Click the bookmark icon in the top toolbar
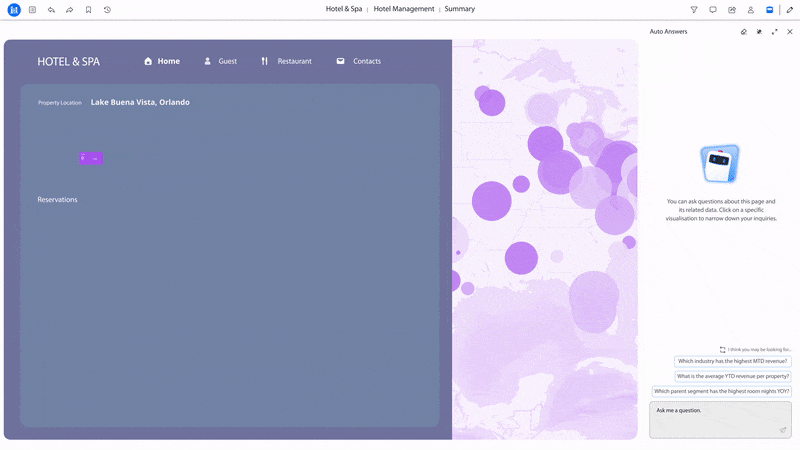The image size is (800, 450). click(x=88, y=9)
